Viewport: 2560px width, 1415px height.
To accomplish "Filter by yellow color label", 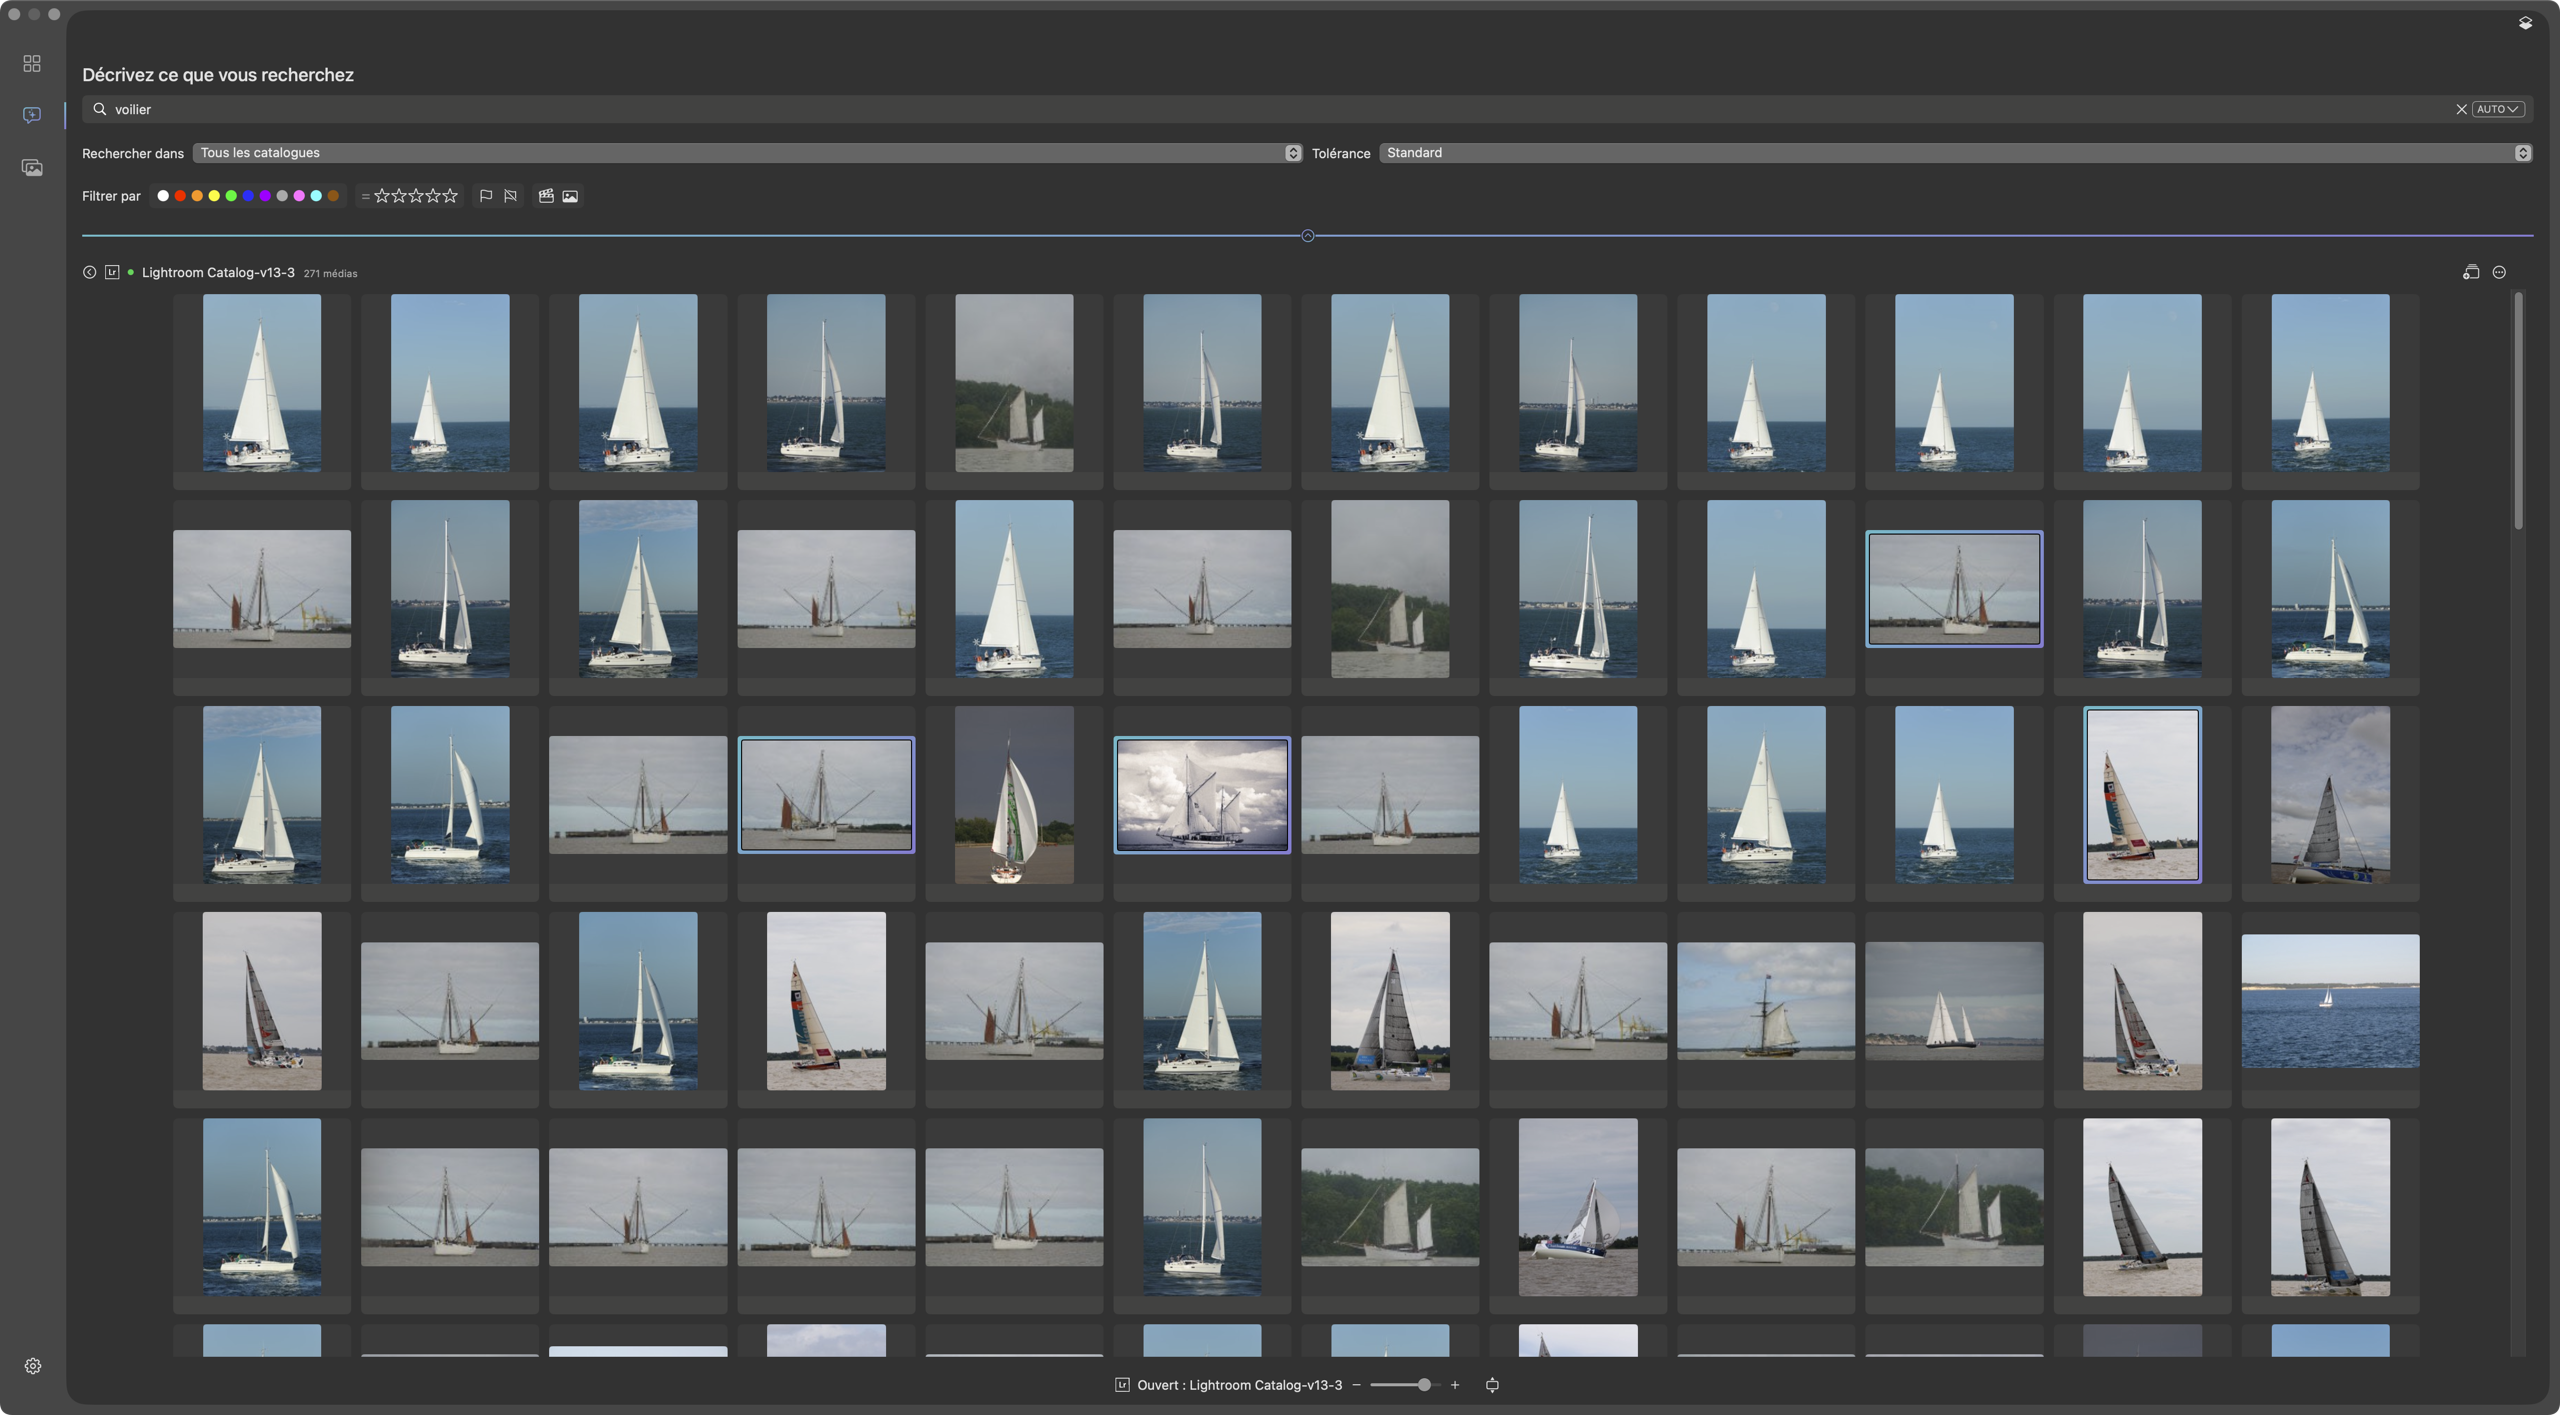I will click(214, 196).
